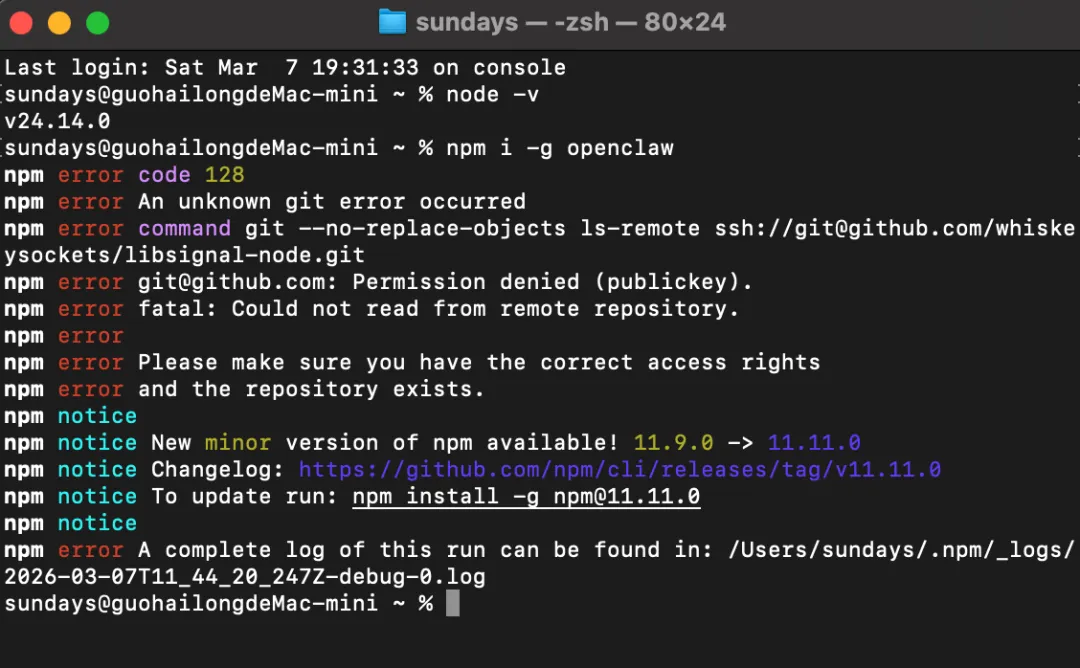The image size is (1080, 668).
Task: Click the 'node -v' command text
Action: point(492,95)
